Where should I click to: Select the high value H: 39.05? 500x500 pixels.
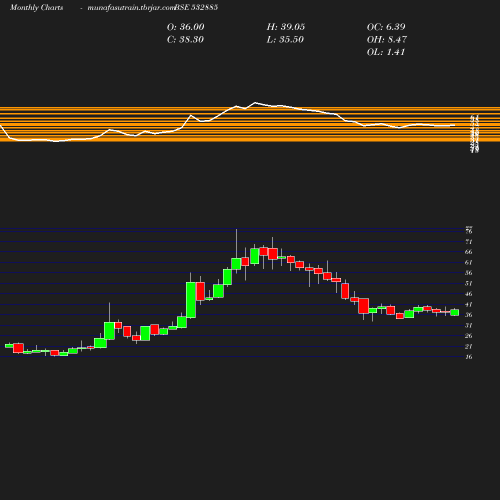coord(286,27)
